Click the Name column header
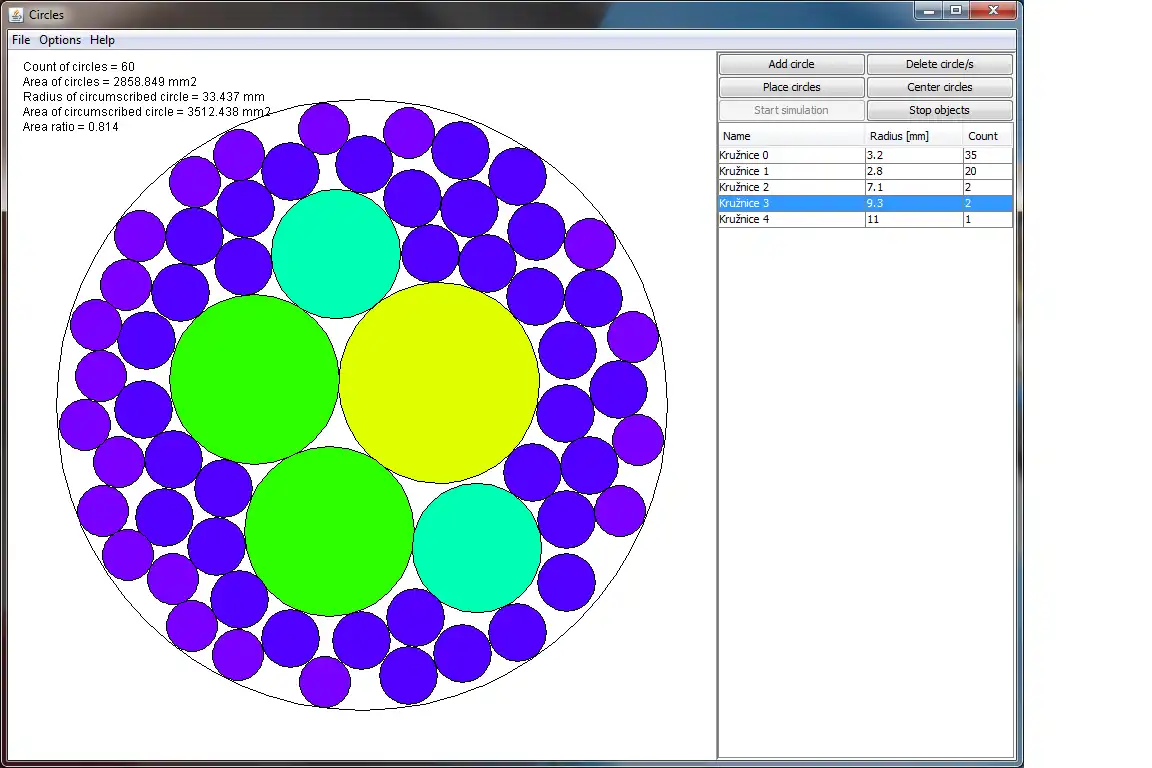 click(x=791, y=136)
